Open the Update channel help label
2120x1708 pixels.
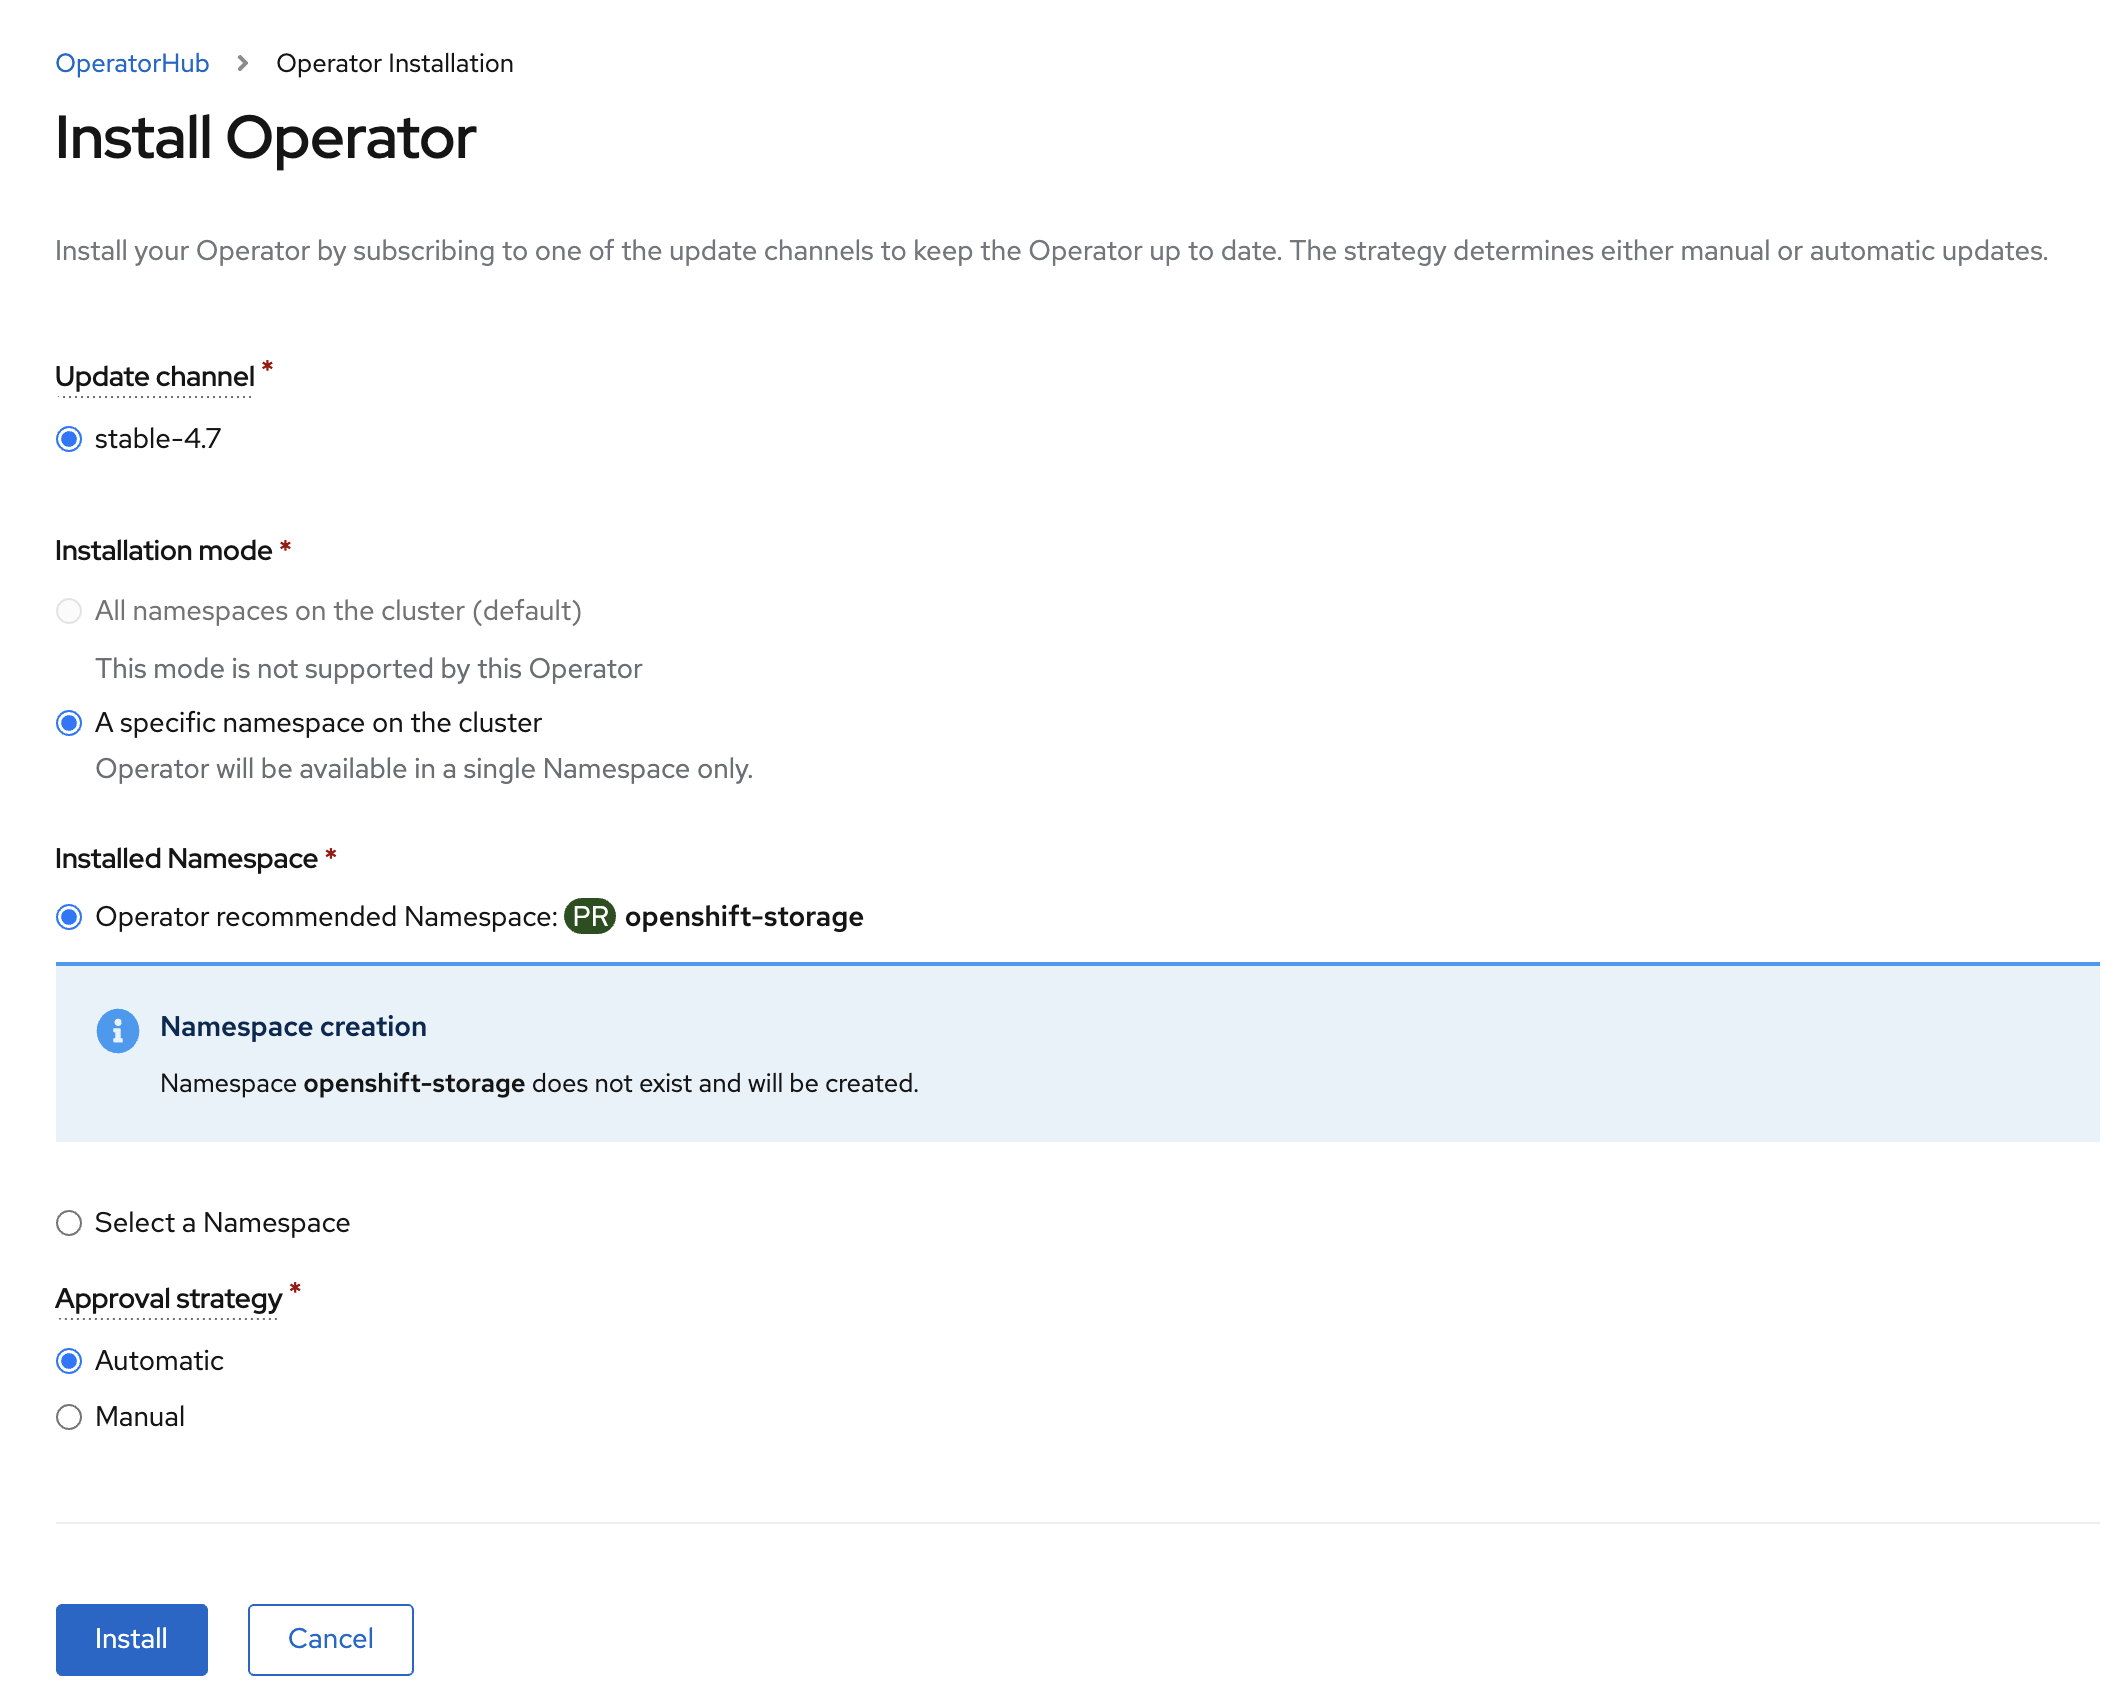pyautogui.click(x=155, y=377)
